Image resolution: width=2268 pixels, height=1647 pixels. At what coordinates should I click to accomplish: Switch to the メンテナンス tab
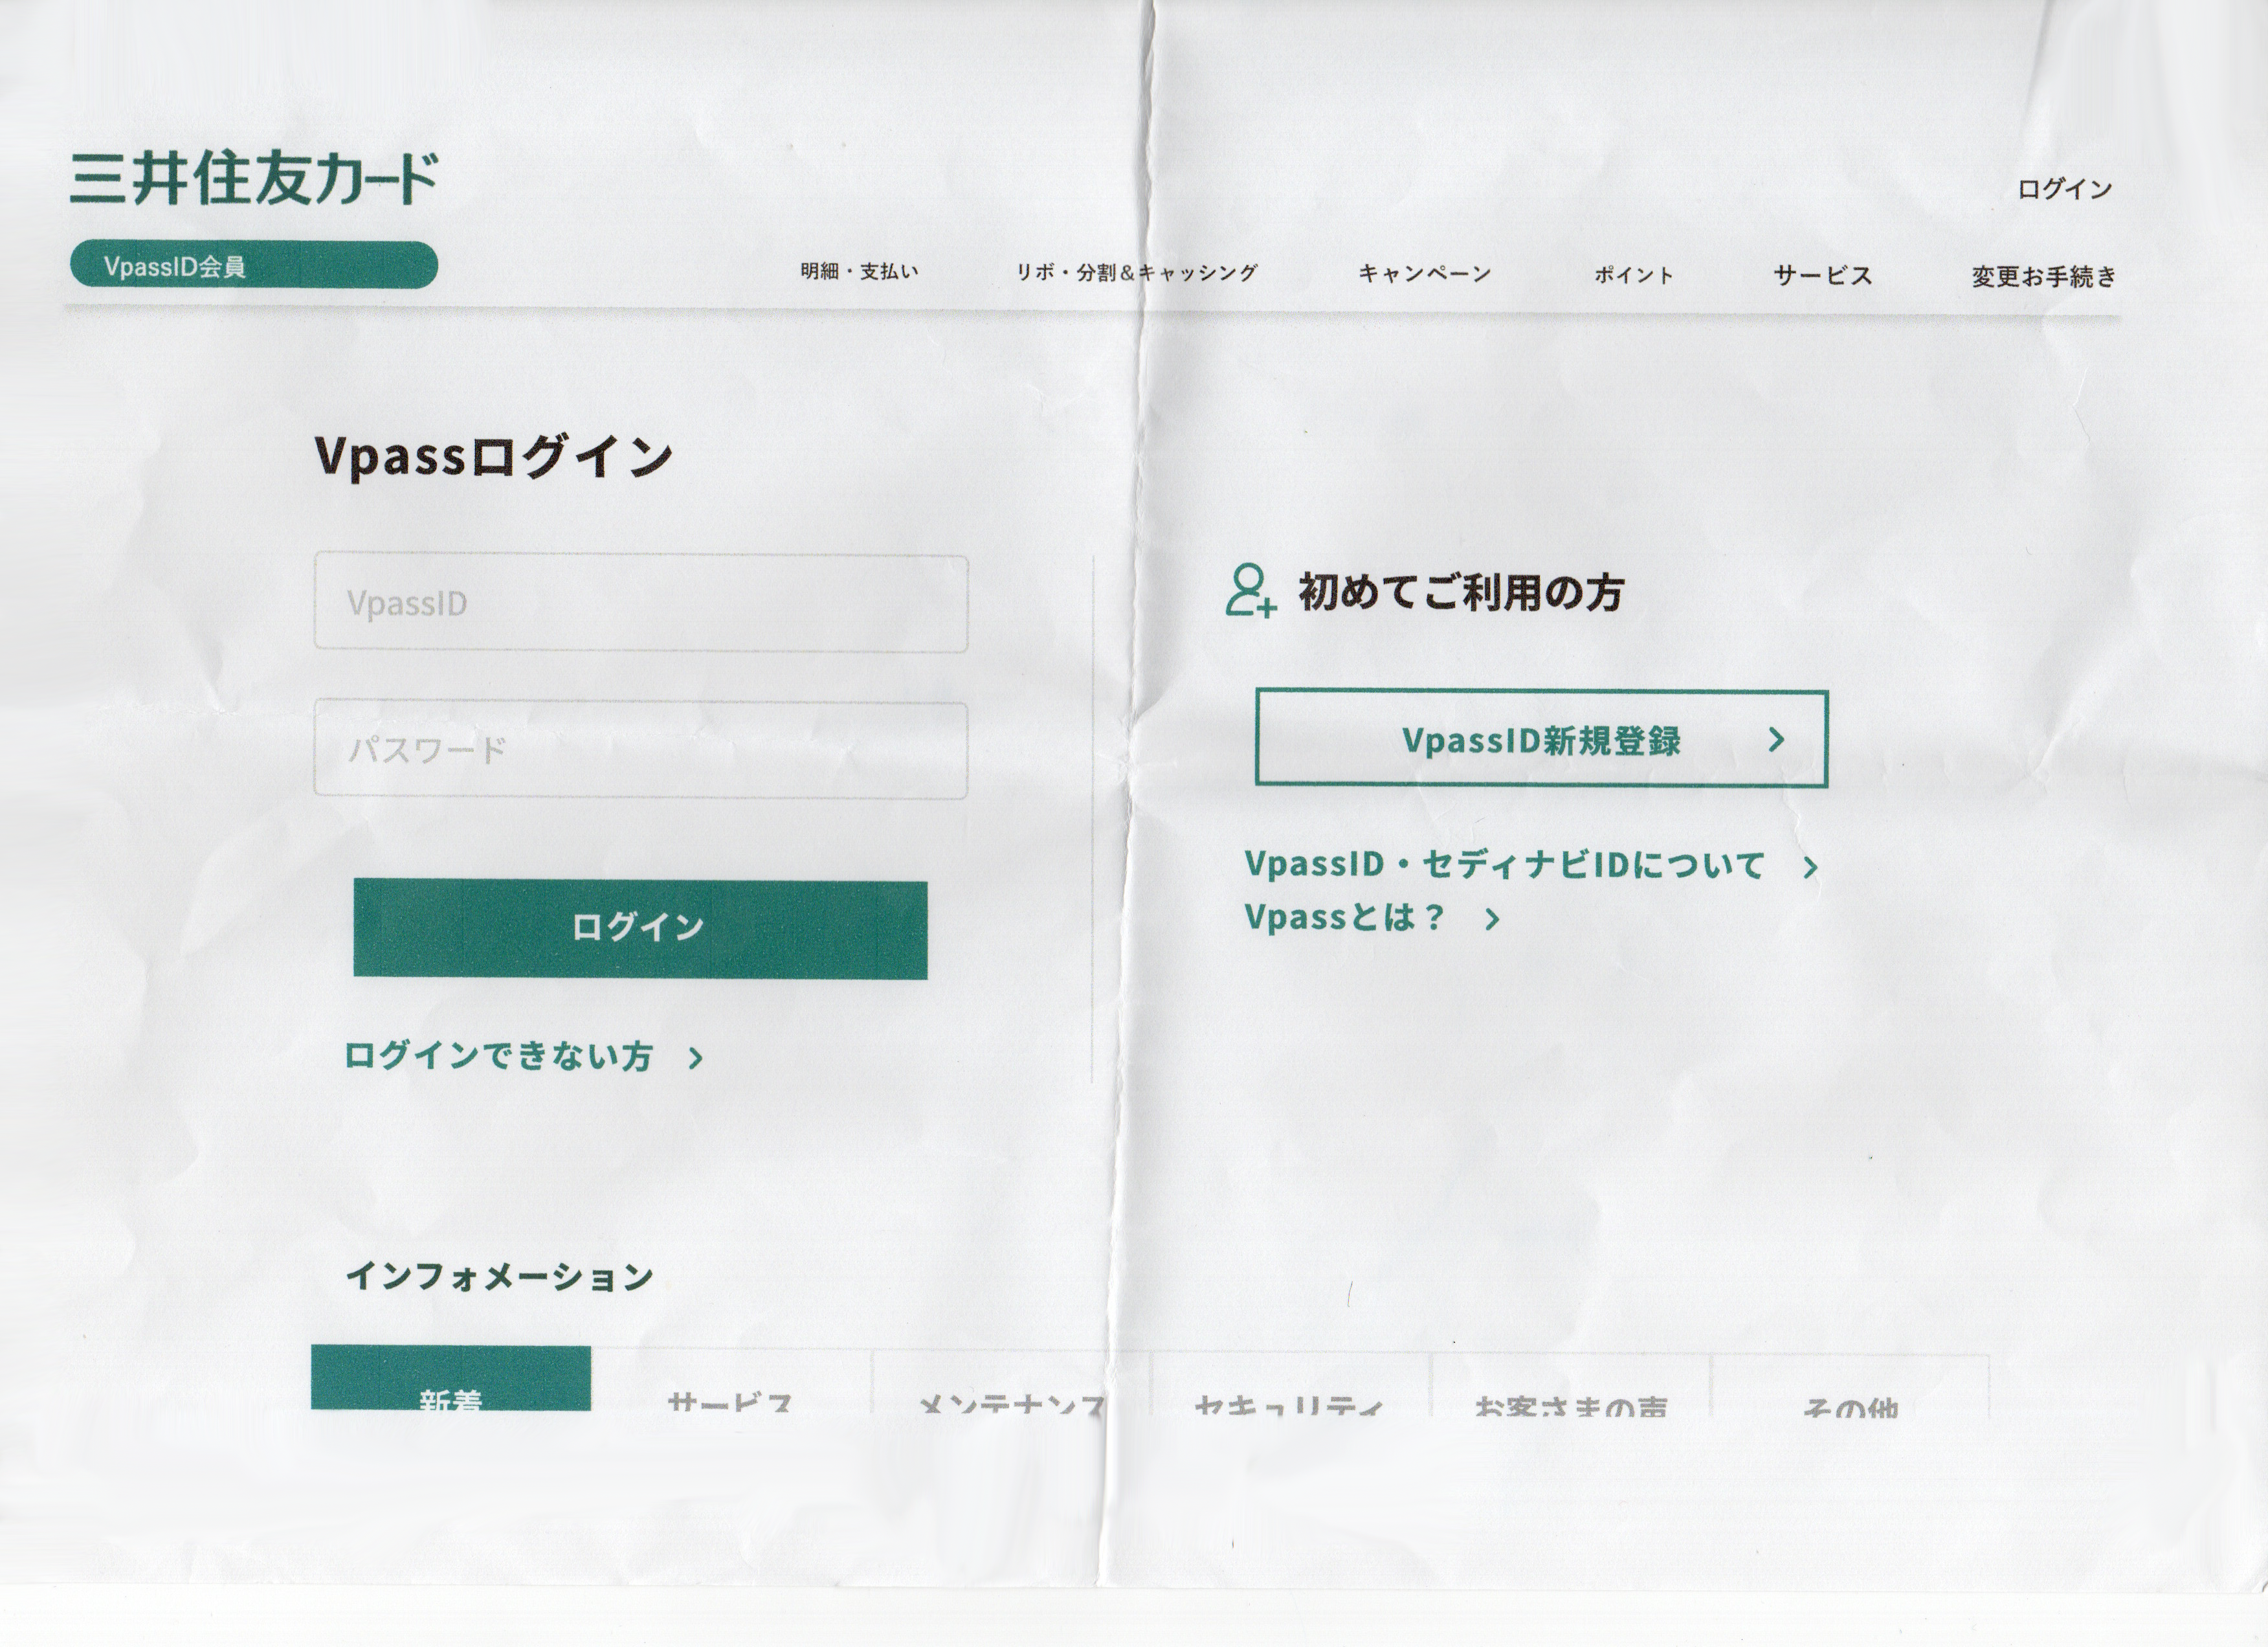coord(1011,1382)
